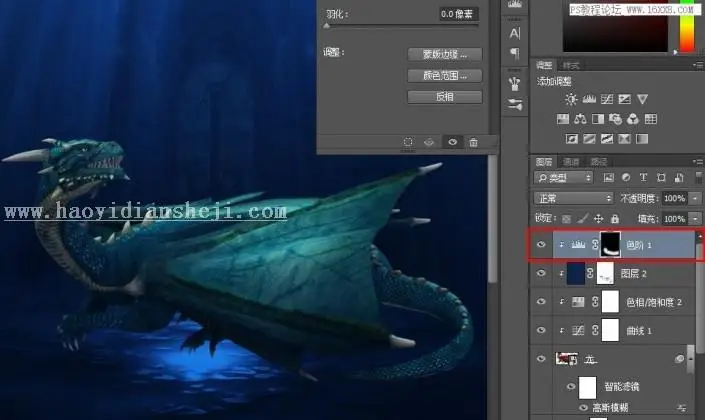Viewport: 705px width, 420px height.
Task: Select the 图层 tab
Action: (544, 161)
